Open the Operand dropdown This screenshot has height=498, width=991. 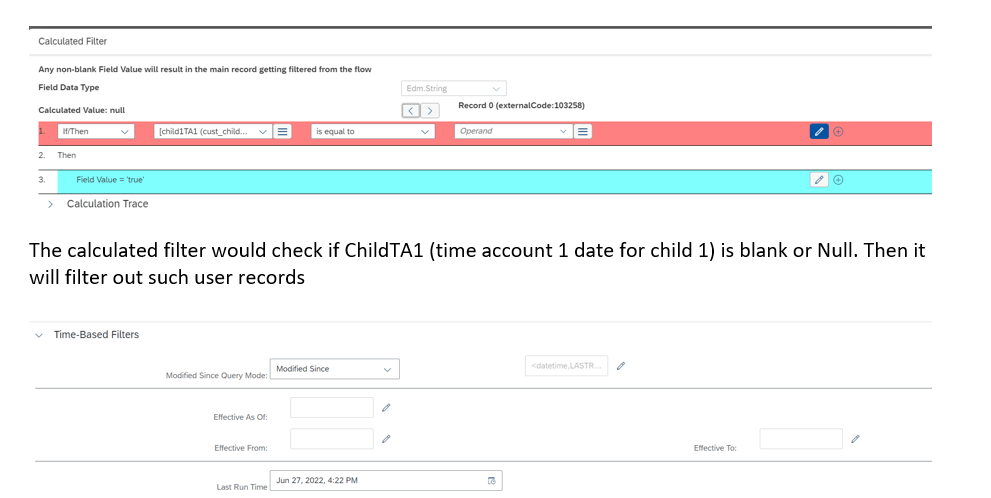coord(513,131)
